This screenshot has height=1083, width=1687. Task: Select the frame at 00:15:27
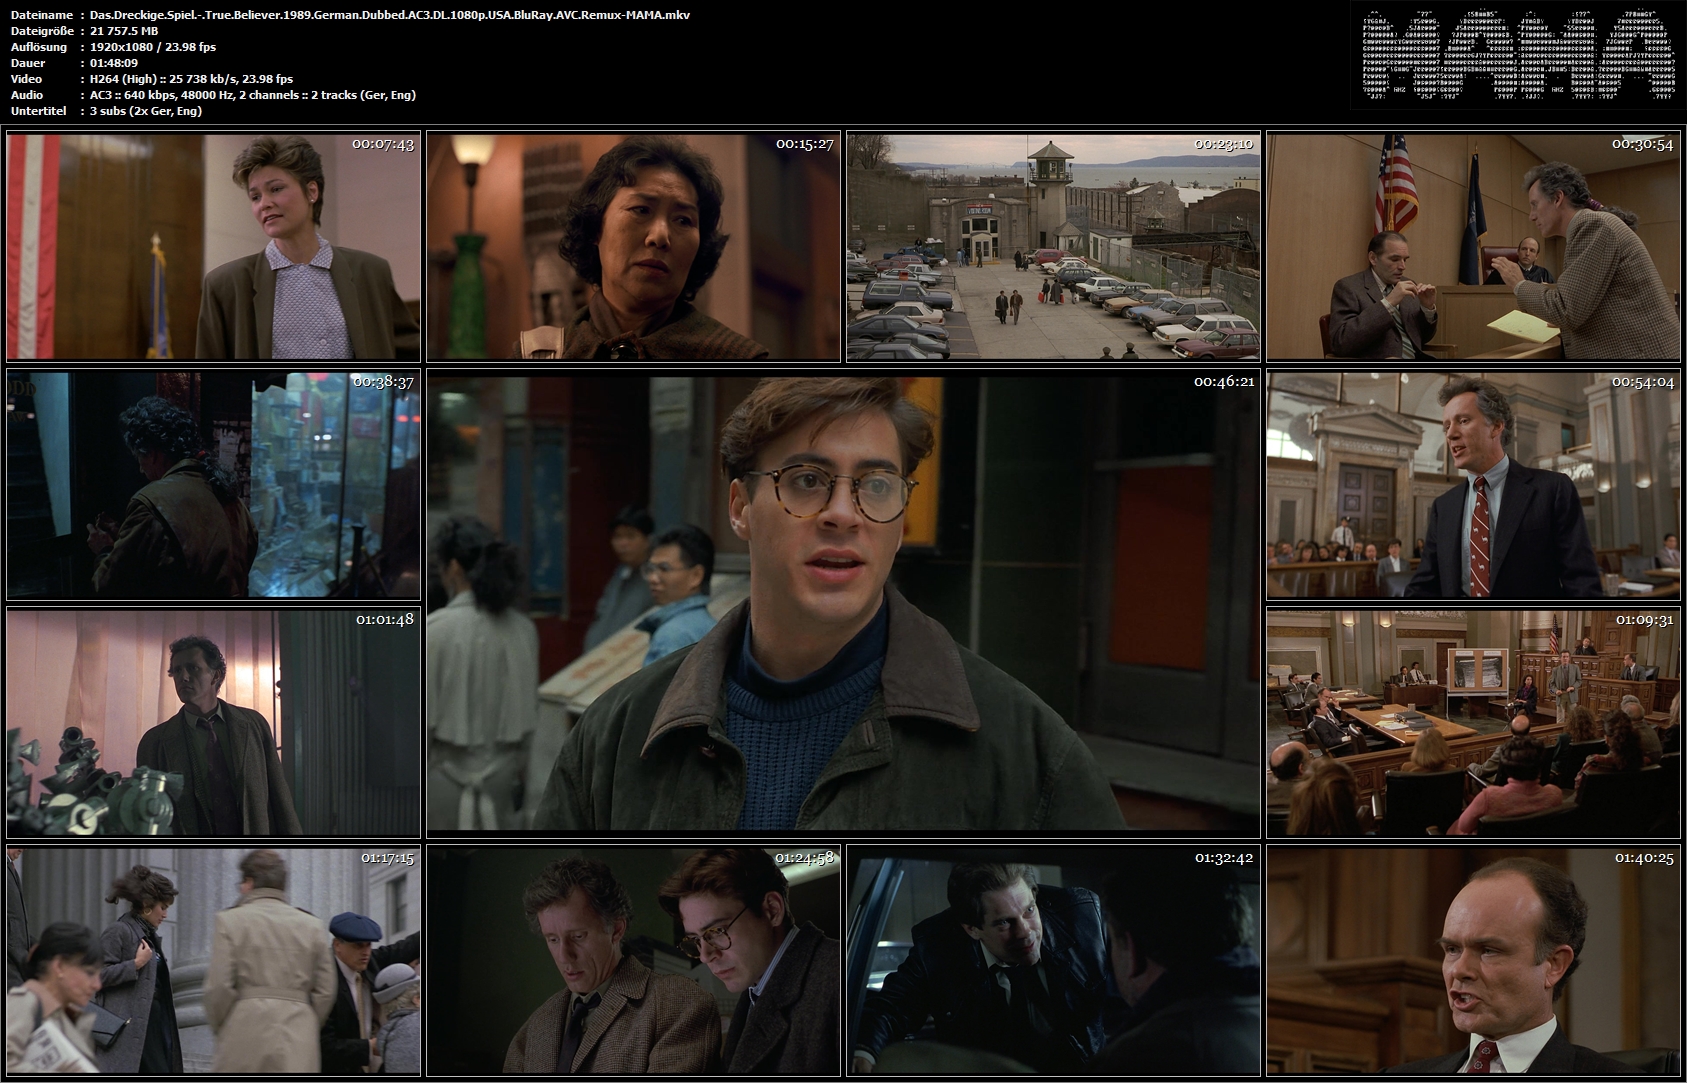[633, 247]
